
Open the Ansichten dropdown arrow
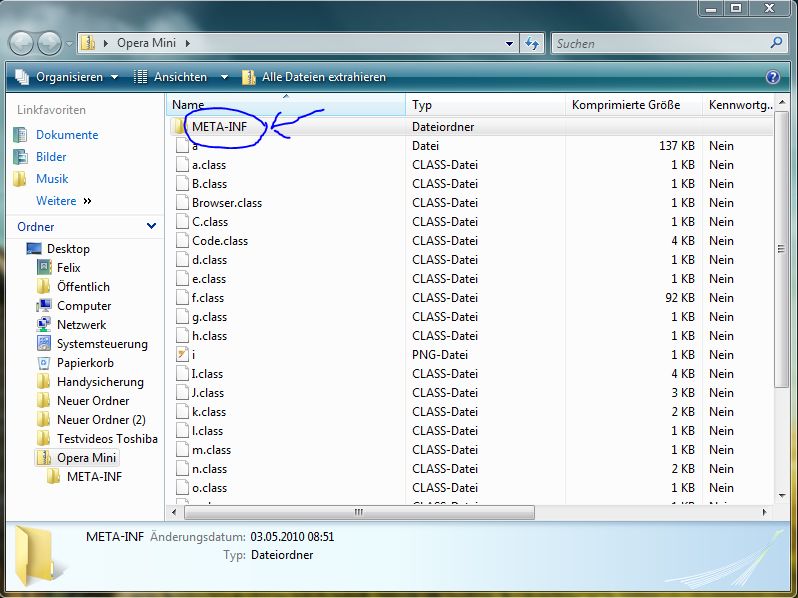pos(224,77)
